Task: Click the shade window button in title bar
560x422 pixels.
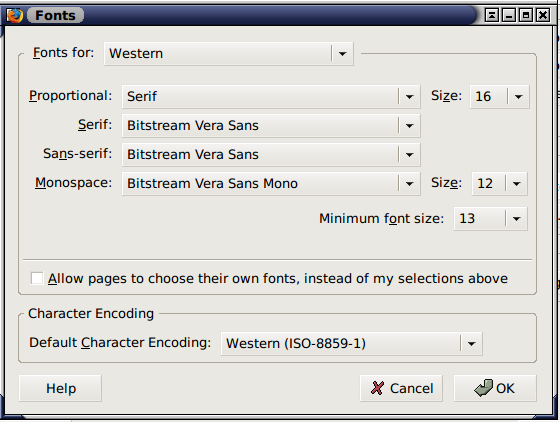Action: 492,15
